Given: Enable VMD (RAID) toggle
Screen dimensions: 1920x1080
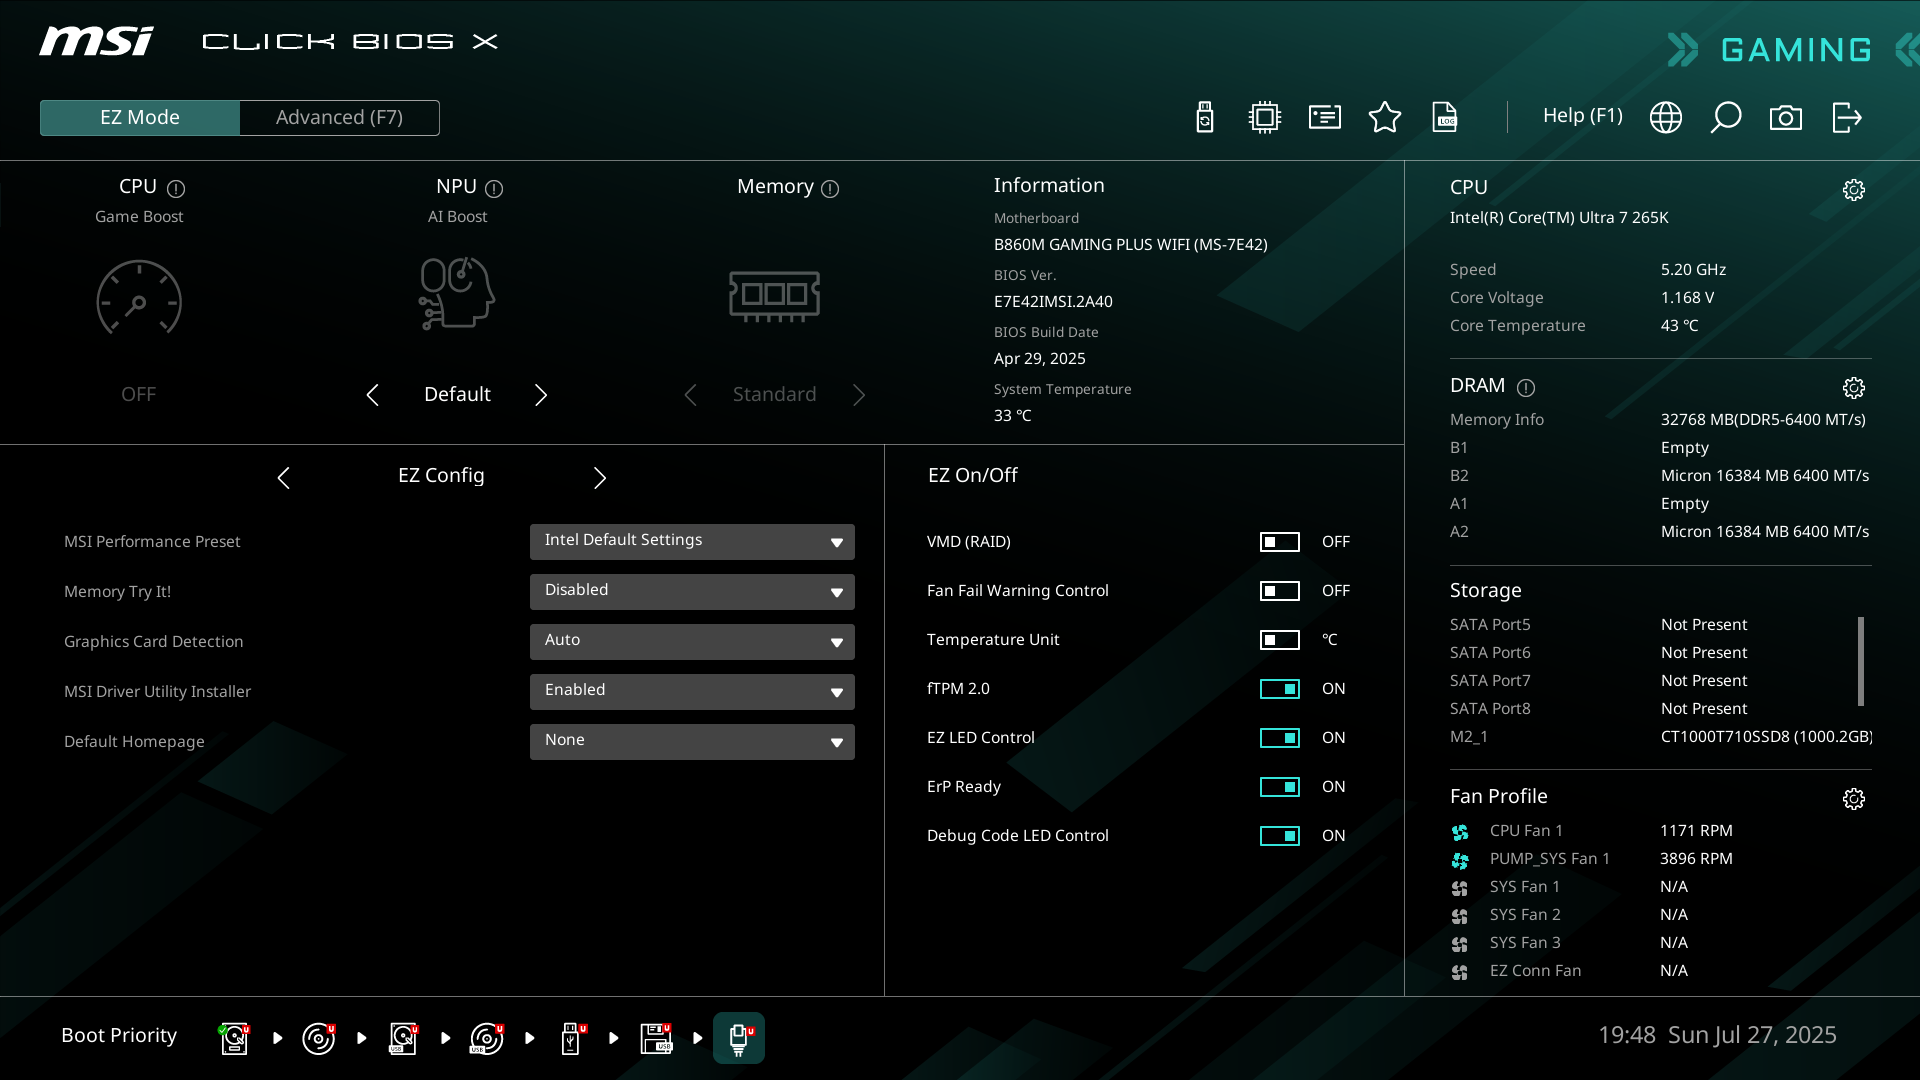Looking at the screenshot, I should (1280, 541).
